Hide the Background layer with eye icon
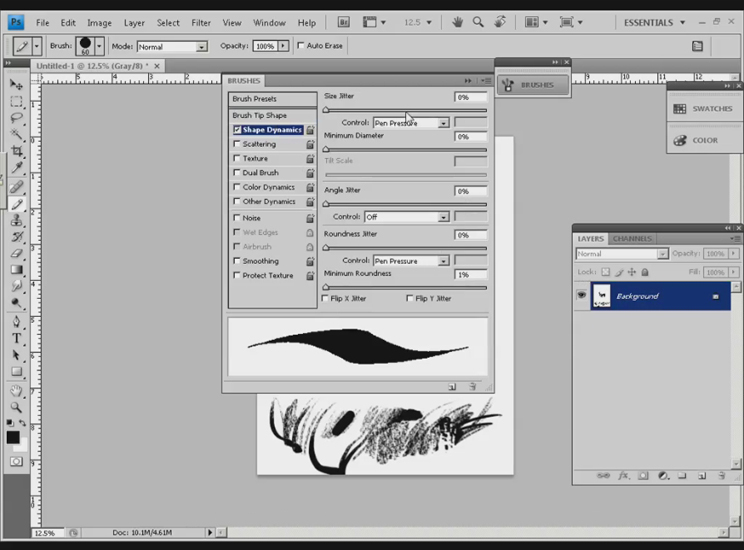The height and width of the screenshot is (550, 744). (x=581, y=296)
